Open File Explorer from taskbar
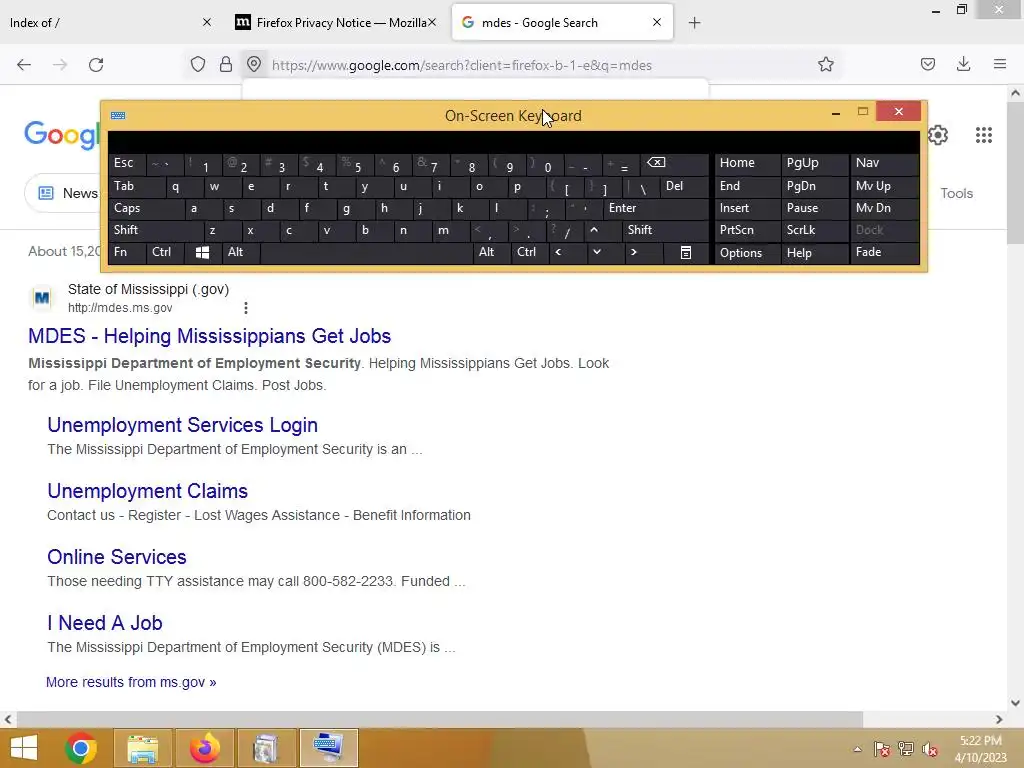1024x768 pixels. [x=142, y=748]
